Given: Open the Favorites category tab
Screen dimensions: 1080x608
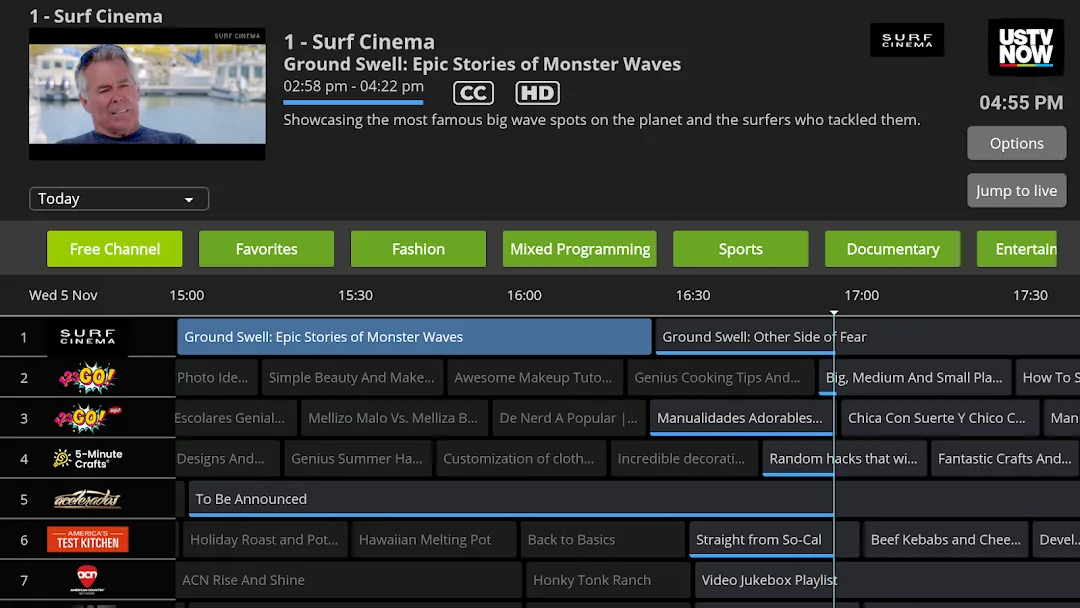Looking at the screenshot, I should 267,249.
